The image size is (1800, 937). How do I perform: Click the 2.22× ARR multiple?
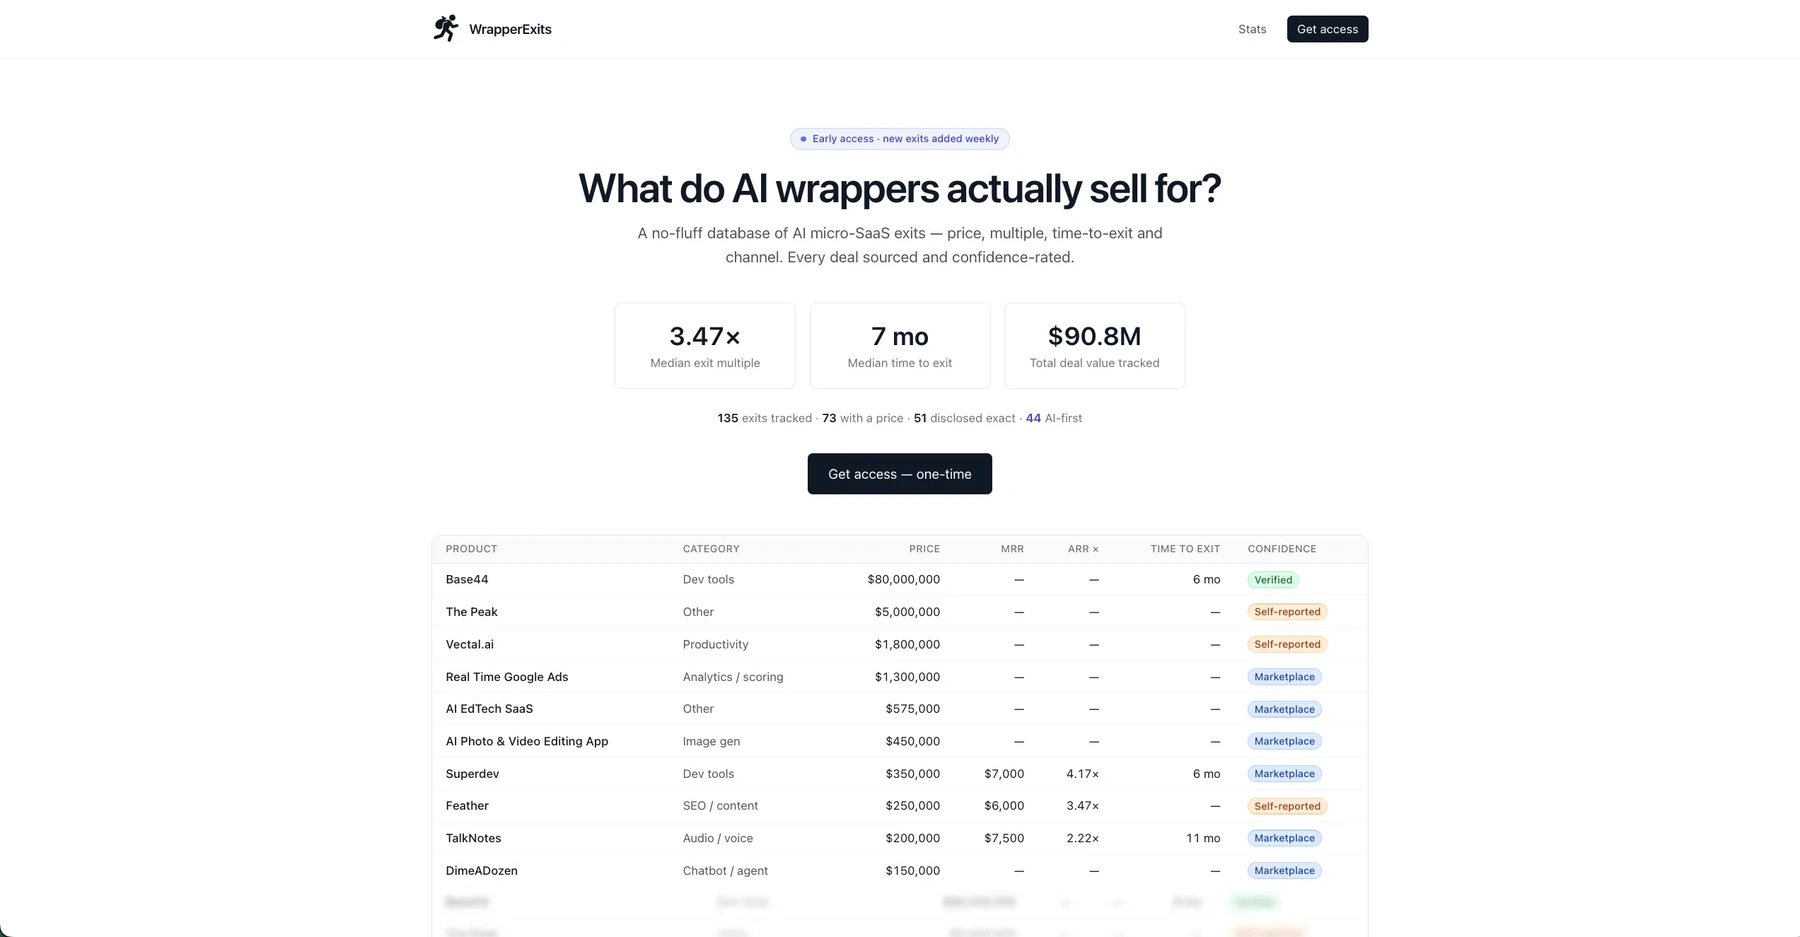1083,839
